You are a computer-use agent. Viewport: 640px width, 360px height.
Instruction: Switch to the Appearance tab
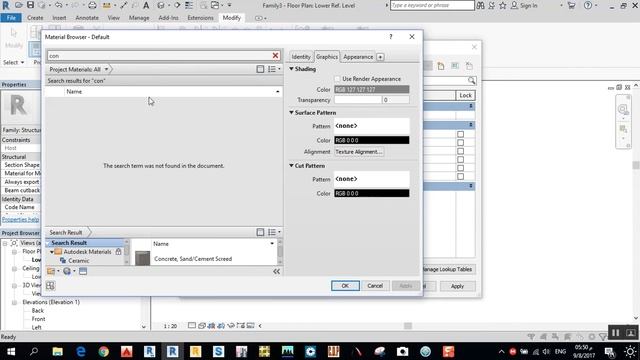coord(358,57)
